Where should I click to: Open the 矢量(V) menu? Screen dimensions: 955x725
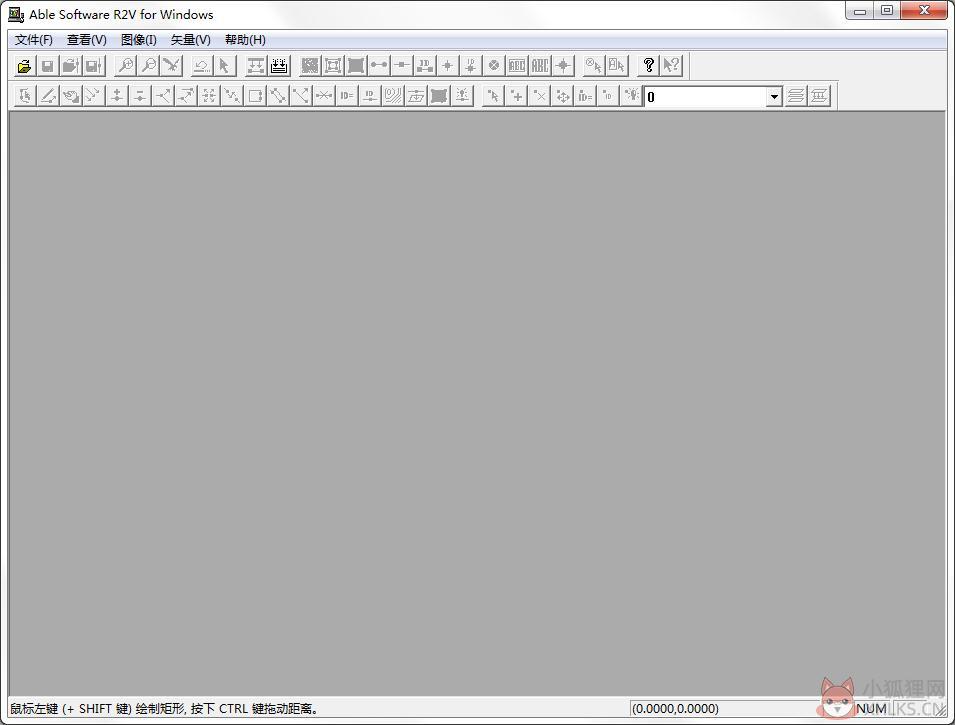191,40
